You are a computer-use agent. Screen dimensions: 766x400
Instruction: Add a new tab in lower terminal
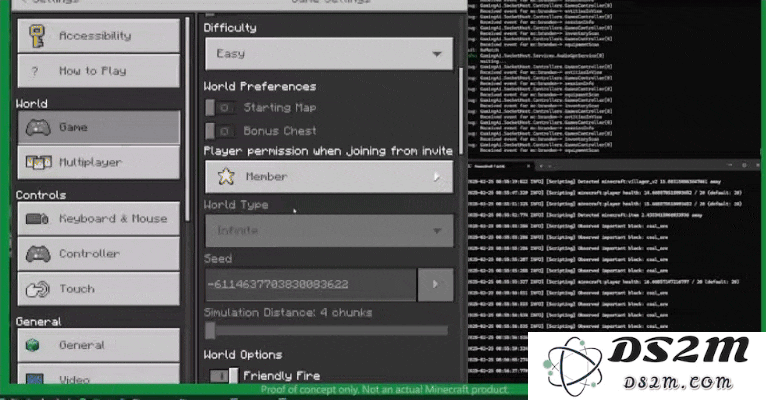click(x=540, y=166)
